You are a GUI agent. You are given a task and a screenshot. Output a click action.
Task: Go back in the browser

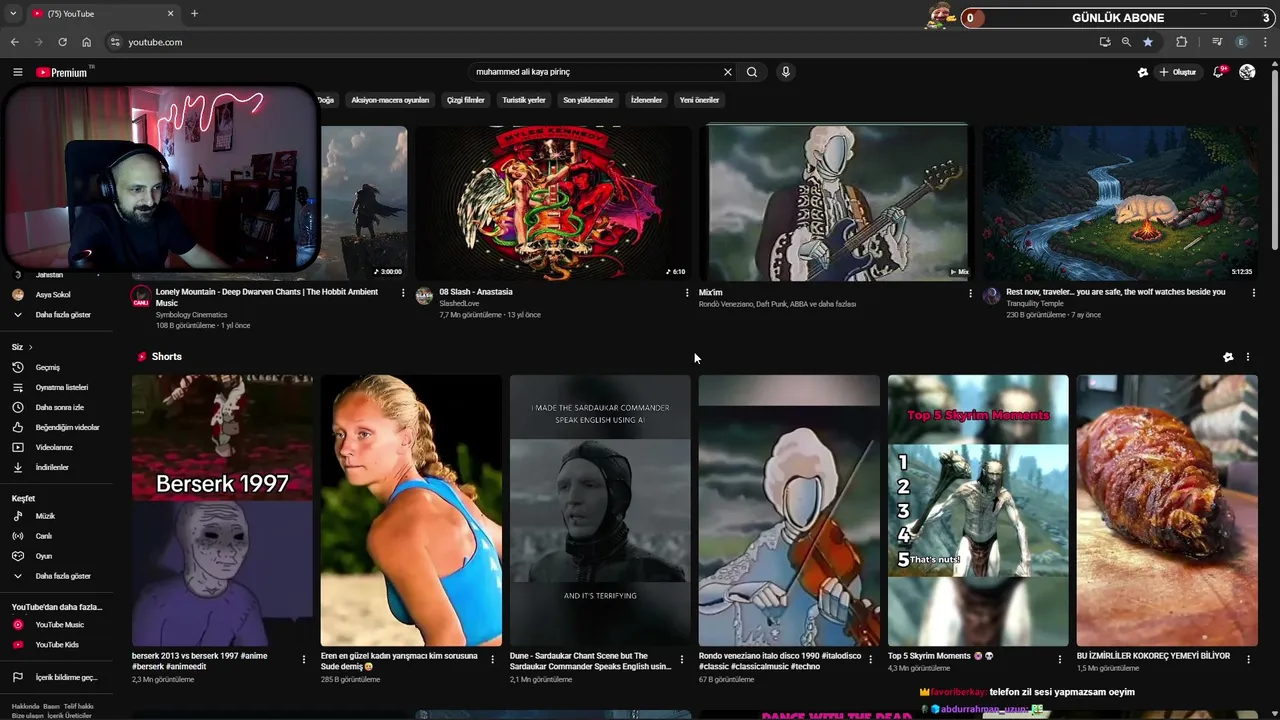(14, 42)
